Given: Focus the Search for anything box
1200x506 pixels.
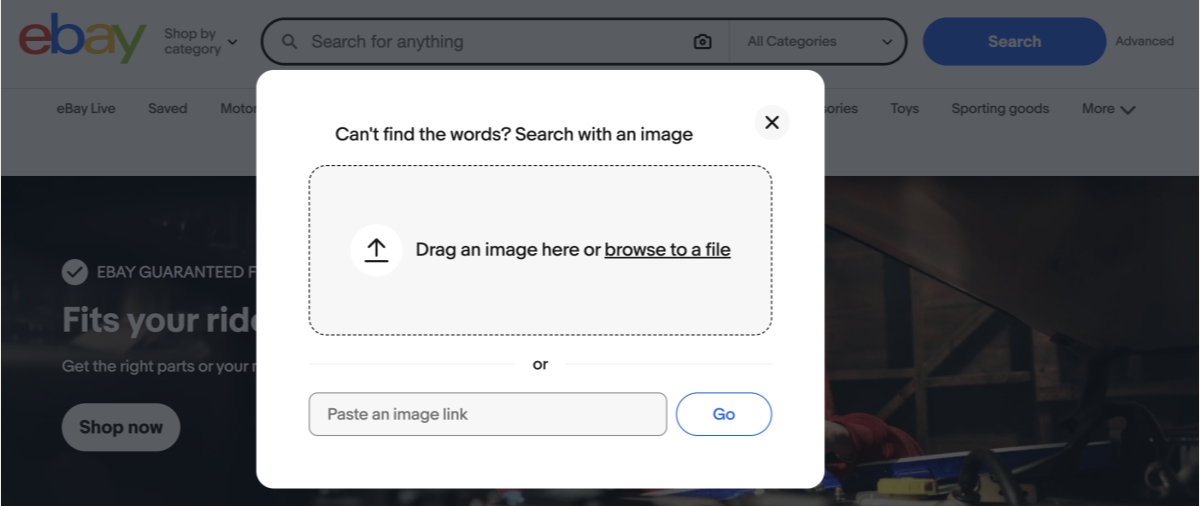Looking at the screenshot, I should 497,42.
